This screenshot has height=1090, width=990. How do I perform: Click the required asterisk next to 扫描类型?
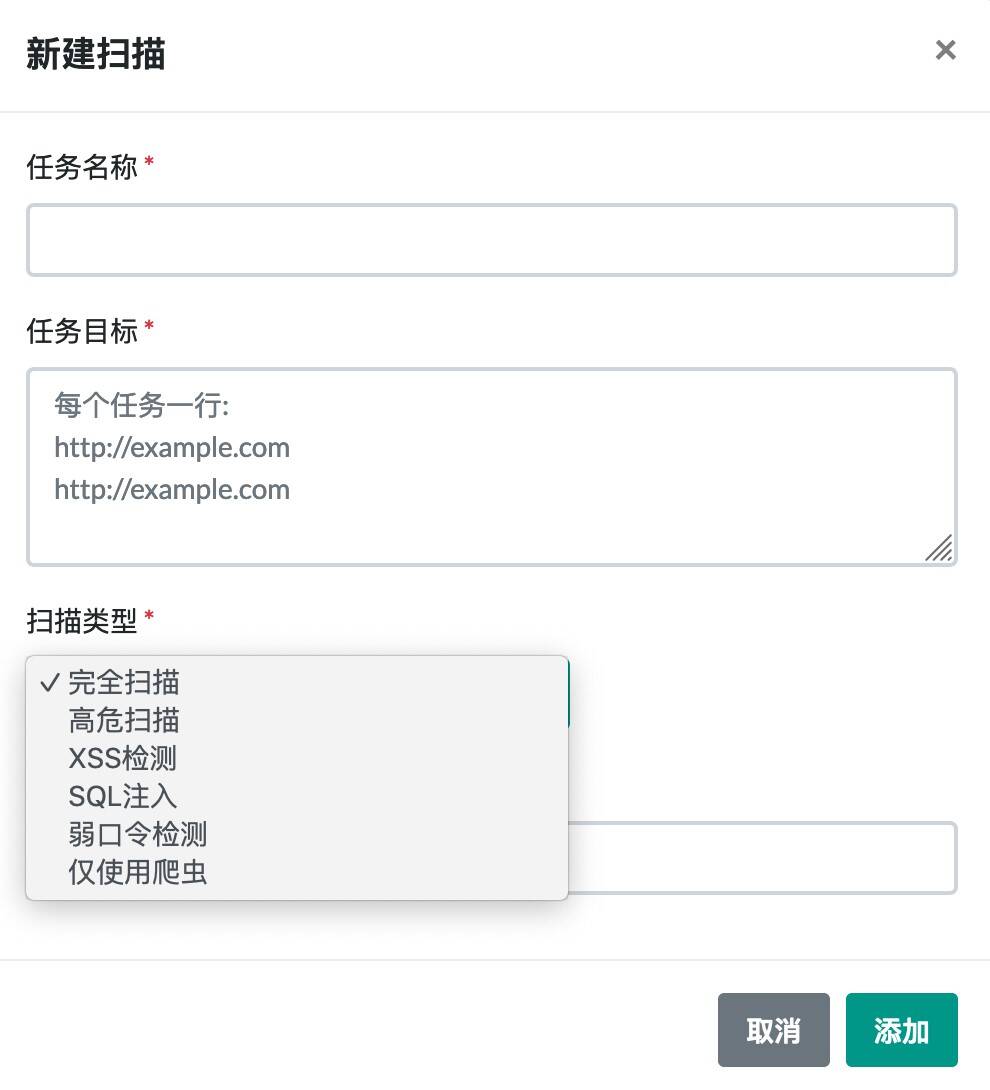coord(149,615)
